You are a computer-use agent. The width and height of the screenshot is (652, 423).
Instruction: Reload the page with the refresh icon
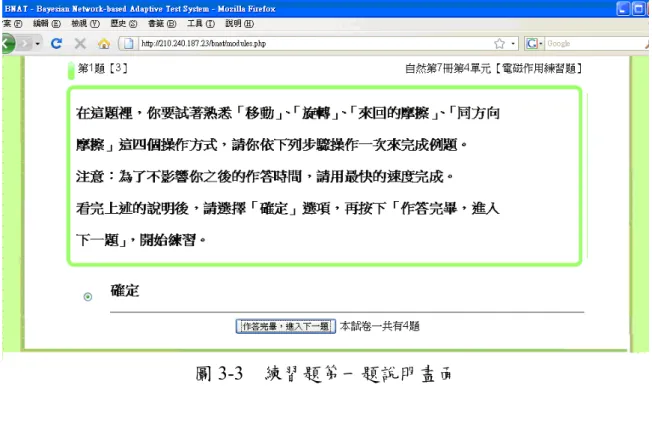[56, 43]
